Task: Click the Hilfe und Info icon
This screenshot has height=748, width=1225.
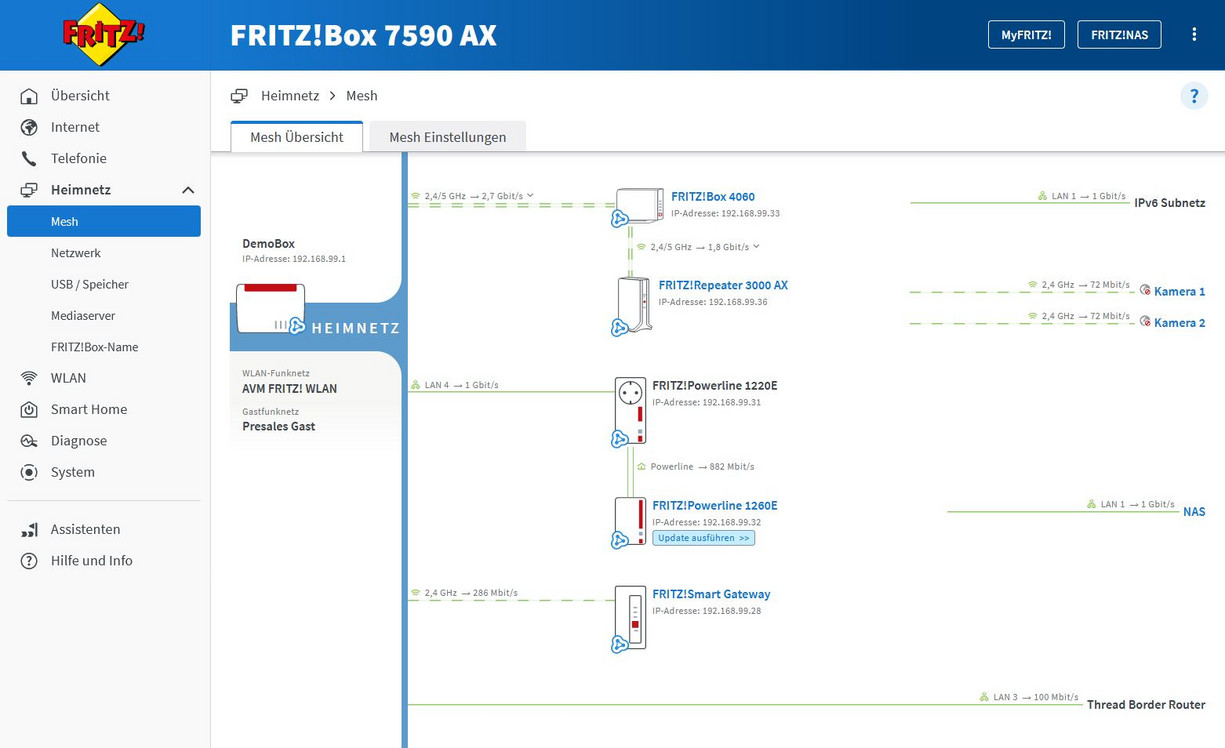Action: (x=29, y=561)
